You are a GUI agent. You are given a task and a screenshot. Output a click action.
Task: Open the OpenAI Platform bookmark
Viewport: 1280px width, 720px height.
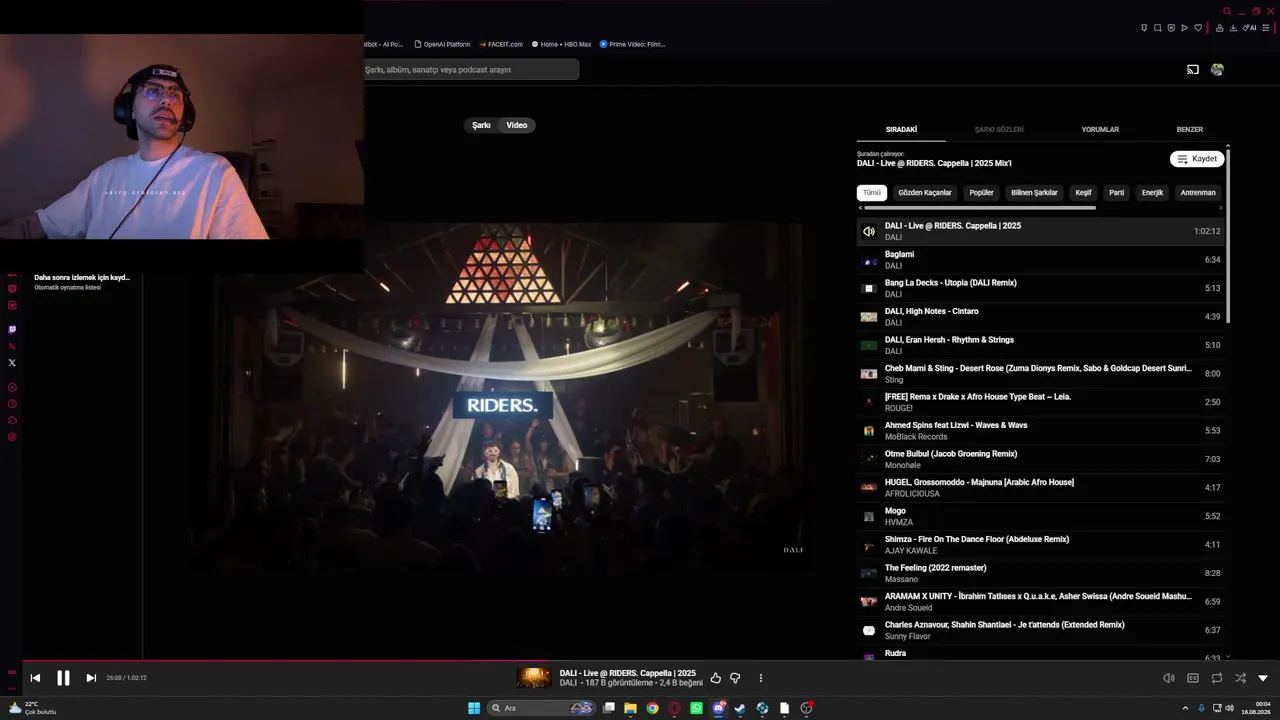(442, 44)
